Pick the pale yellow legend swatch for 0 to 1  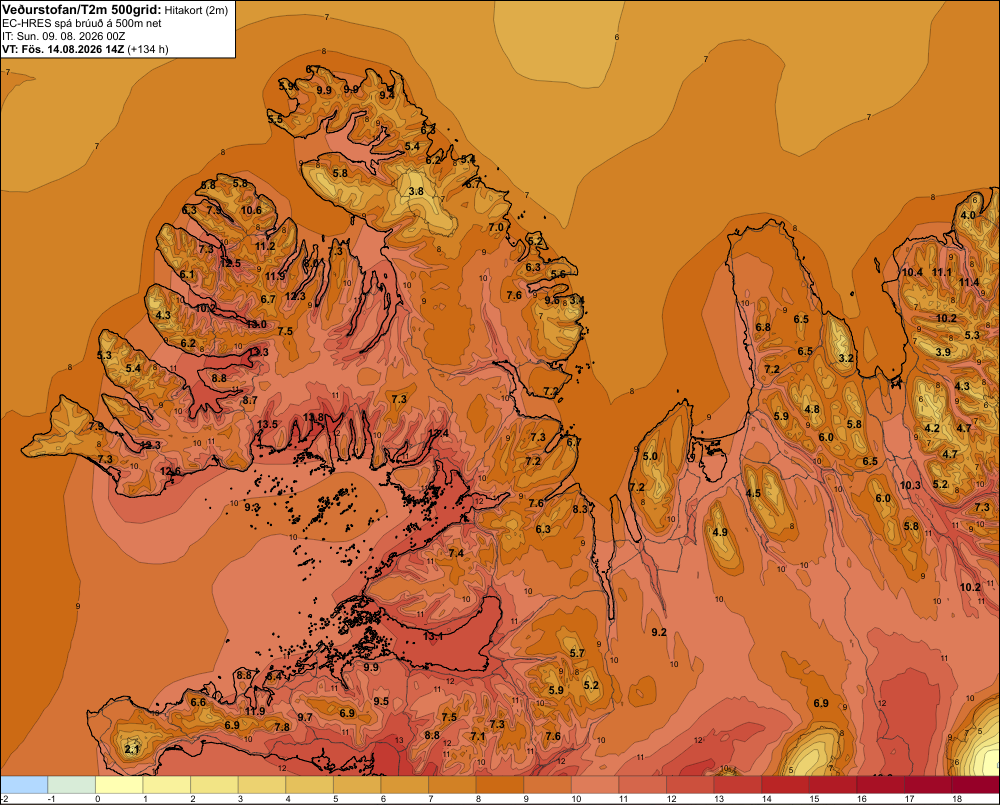coord(119,784)
